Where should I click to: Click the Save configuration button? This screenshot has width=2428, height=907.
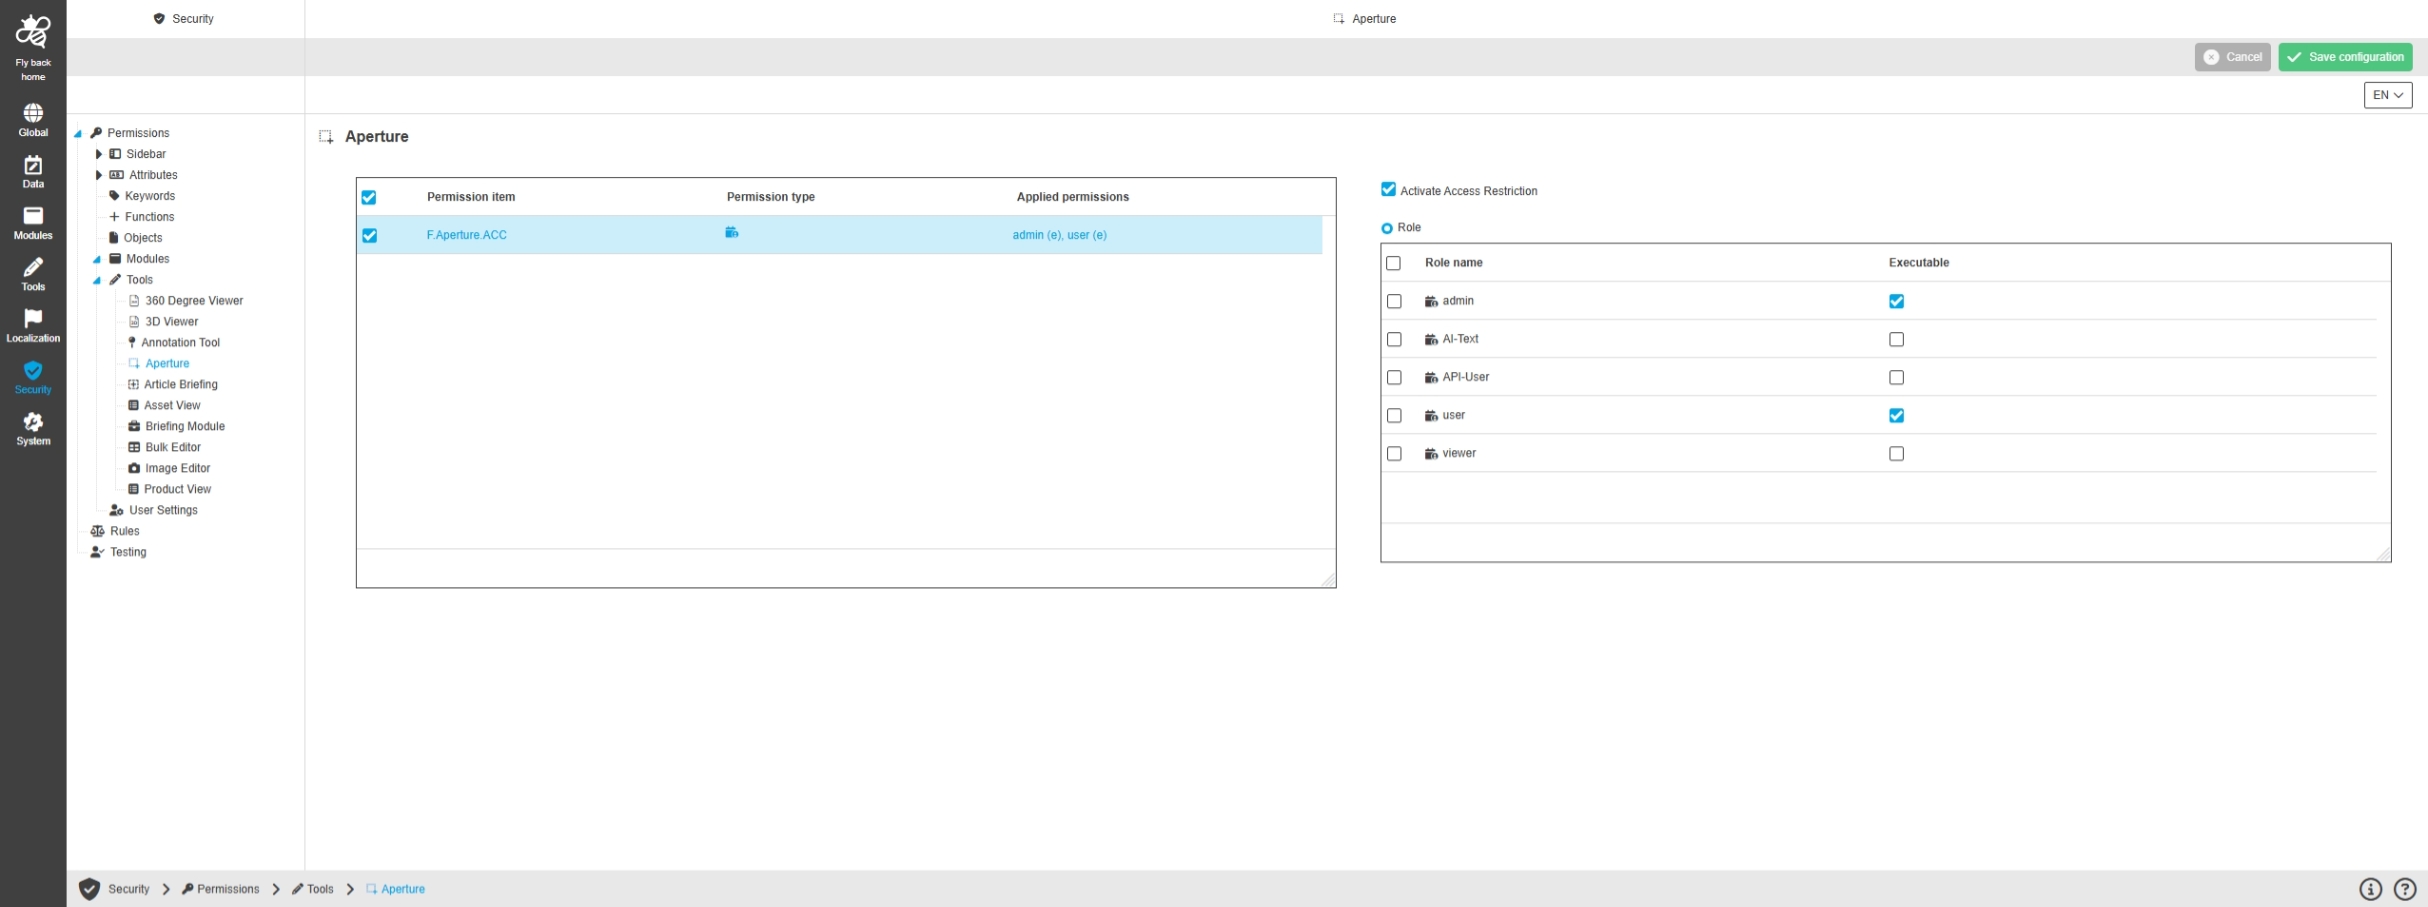tap(2345, 57)
